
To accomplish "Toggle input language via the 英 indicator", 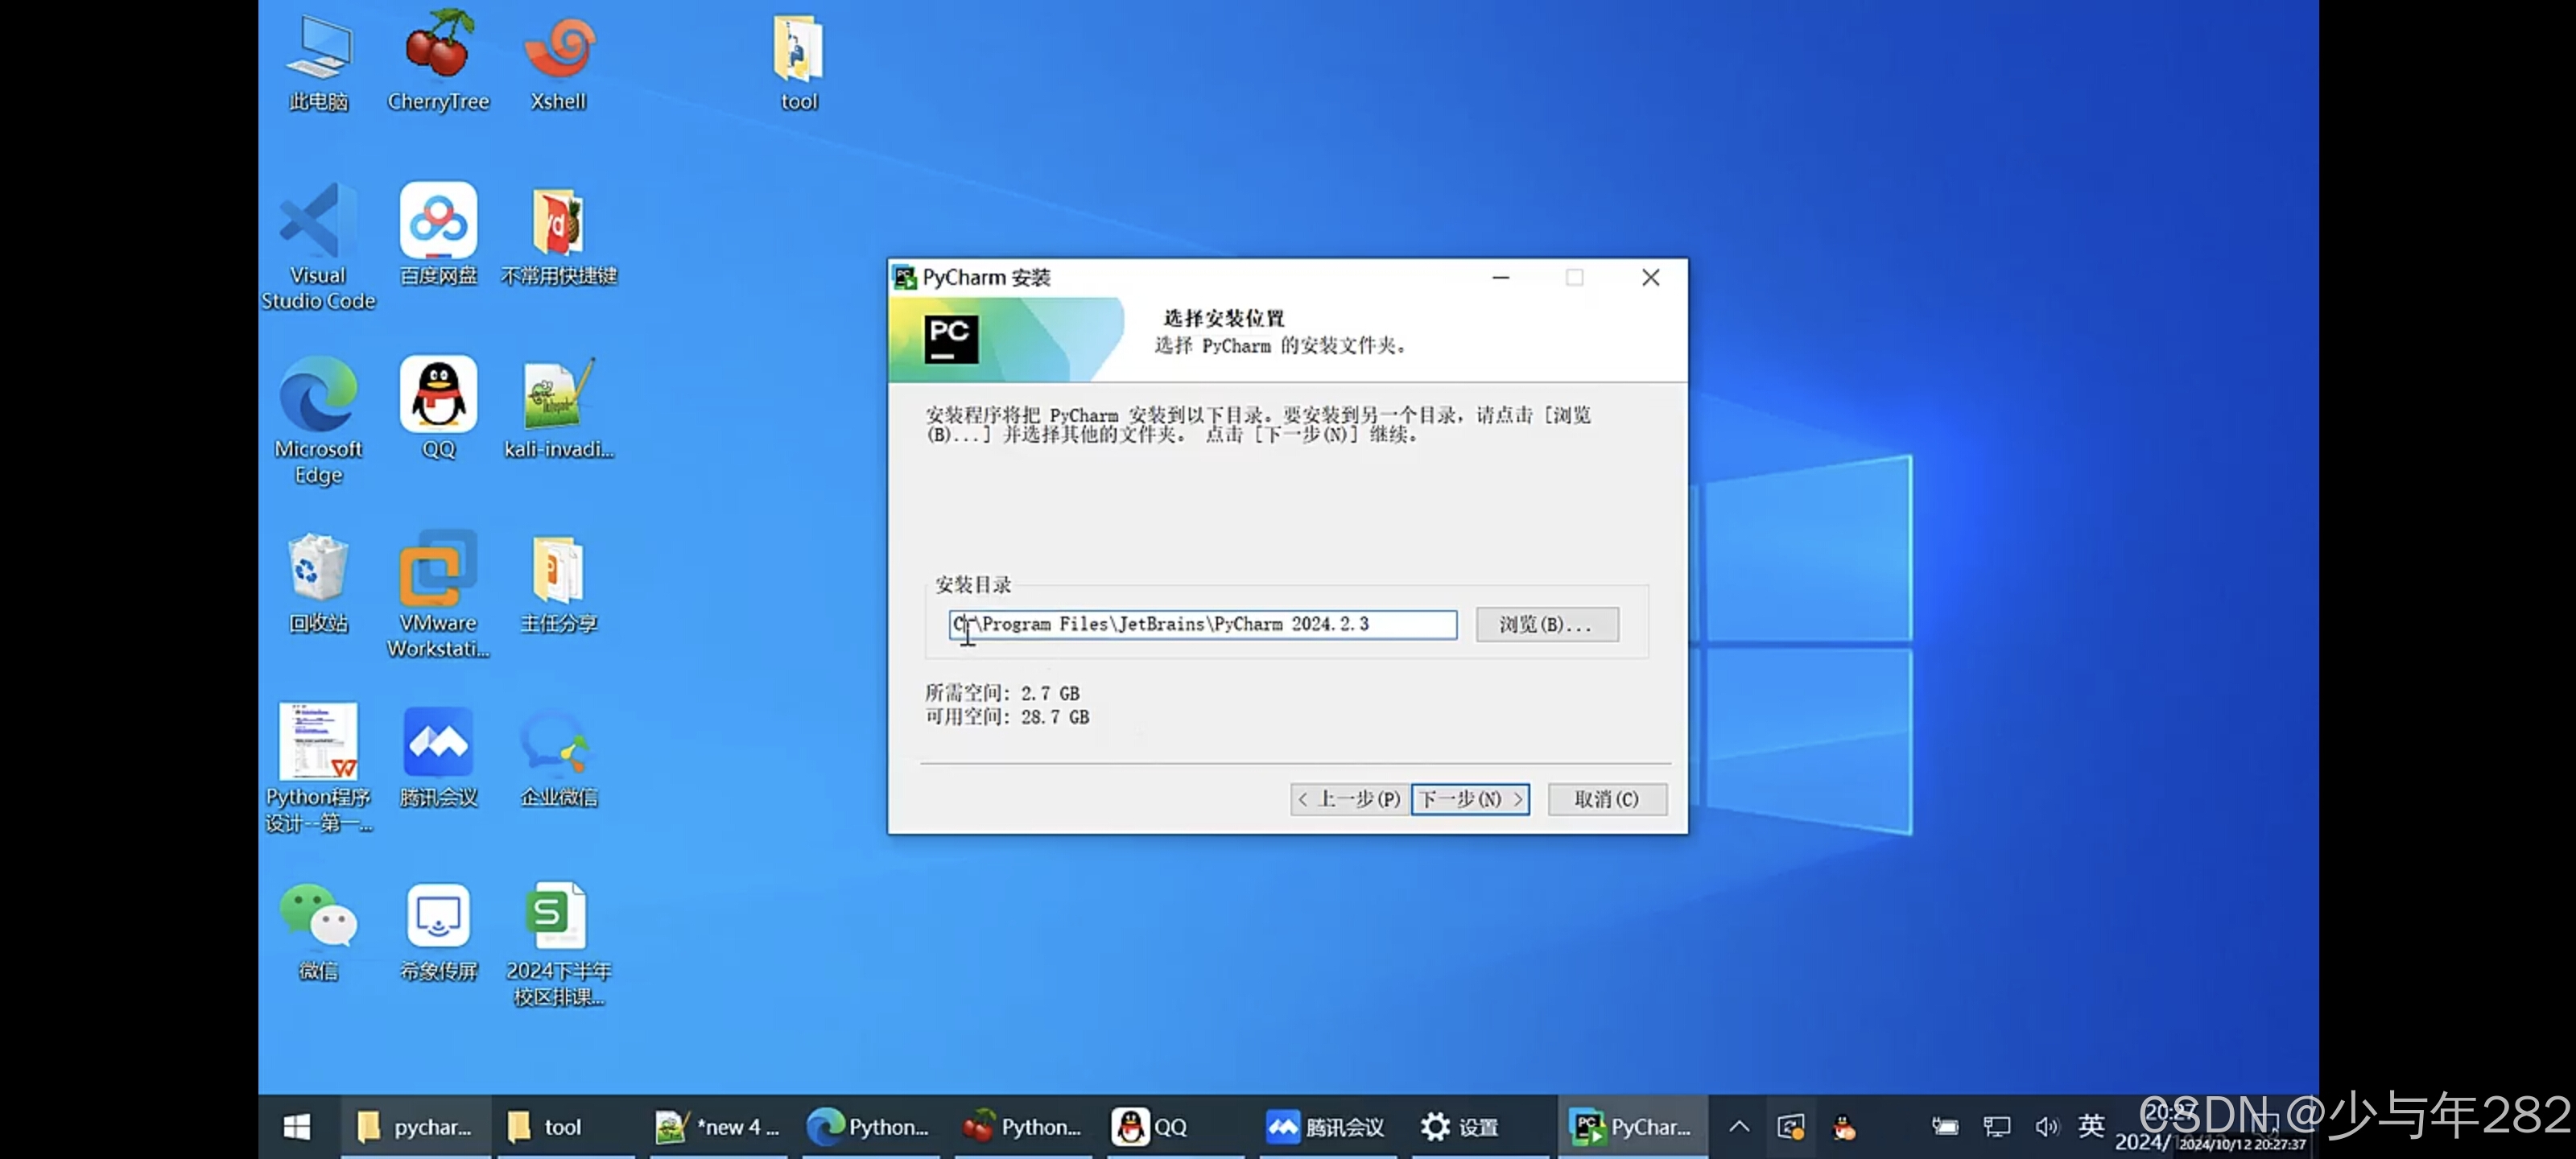I will coord(2092,1126).
